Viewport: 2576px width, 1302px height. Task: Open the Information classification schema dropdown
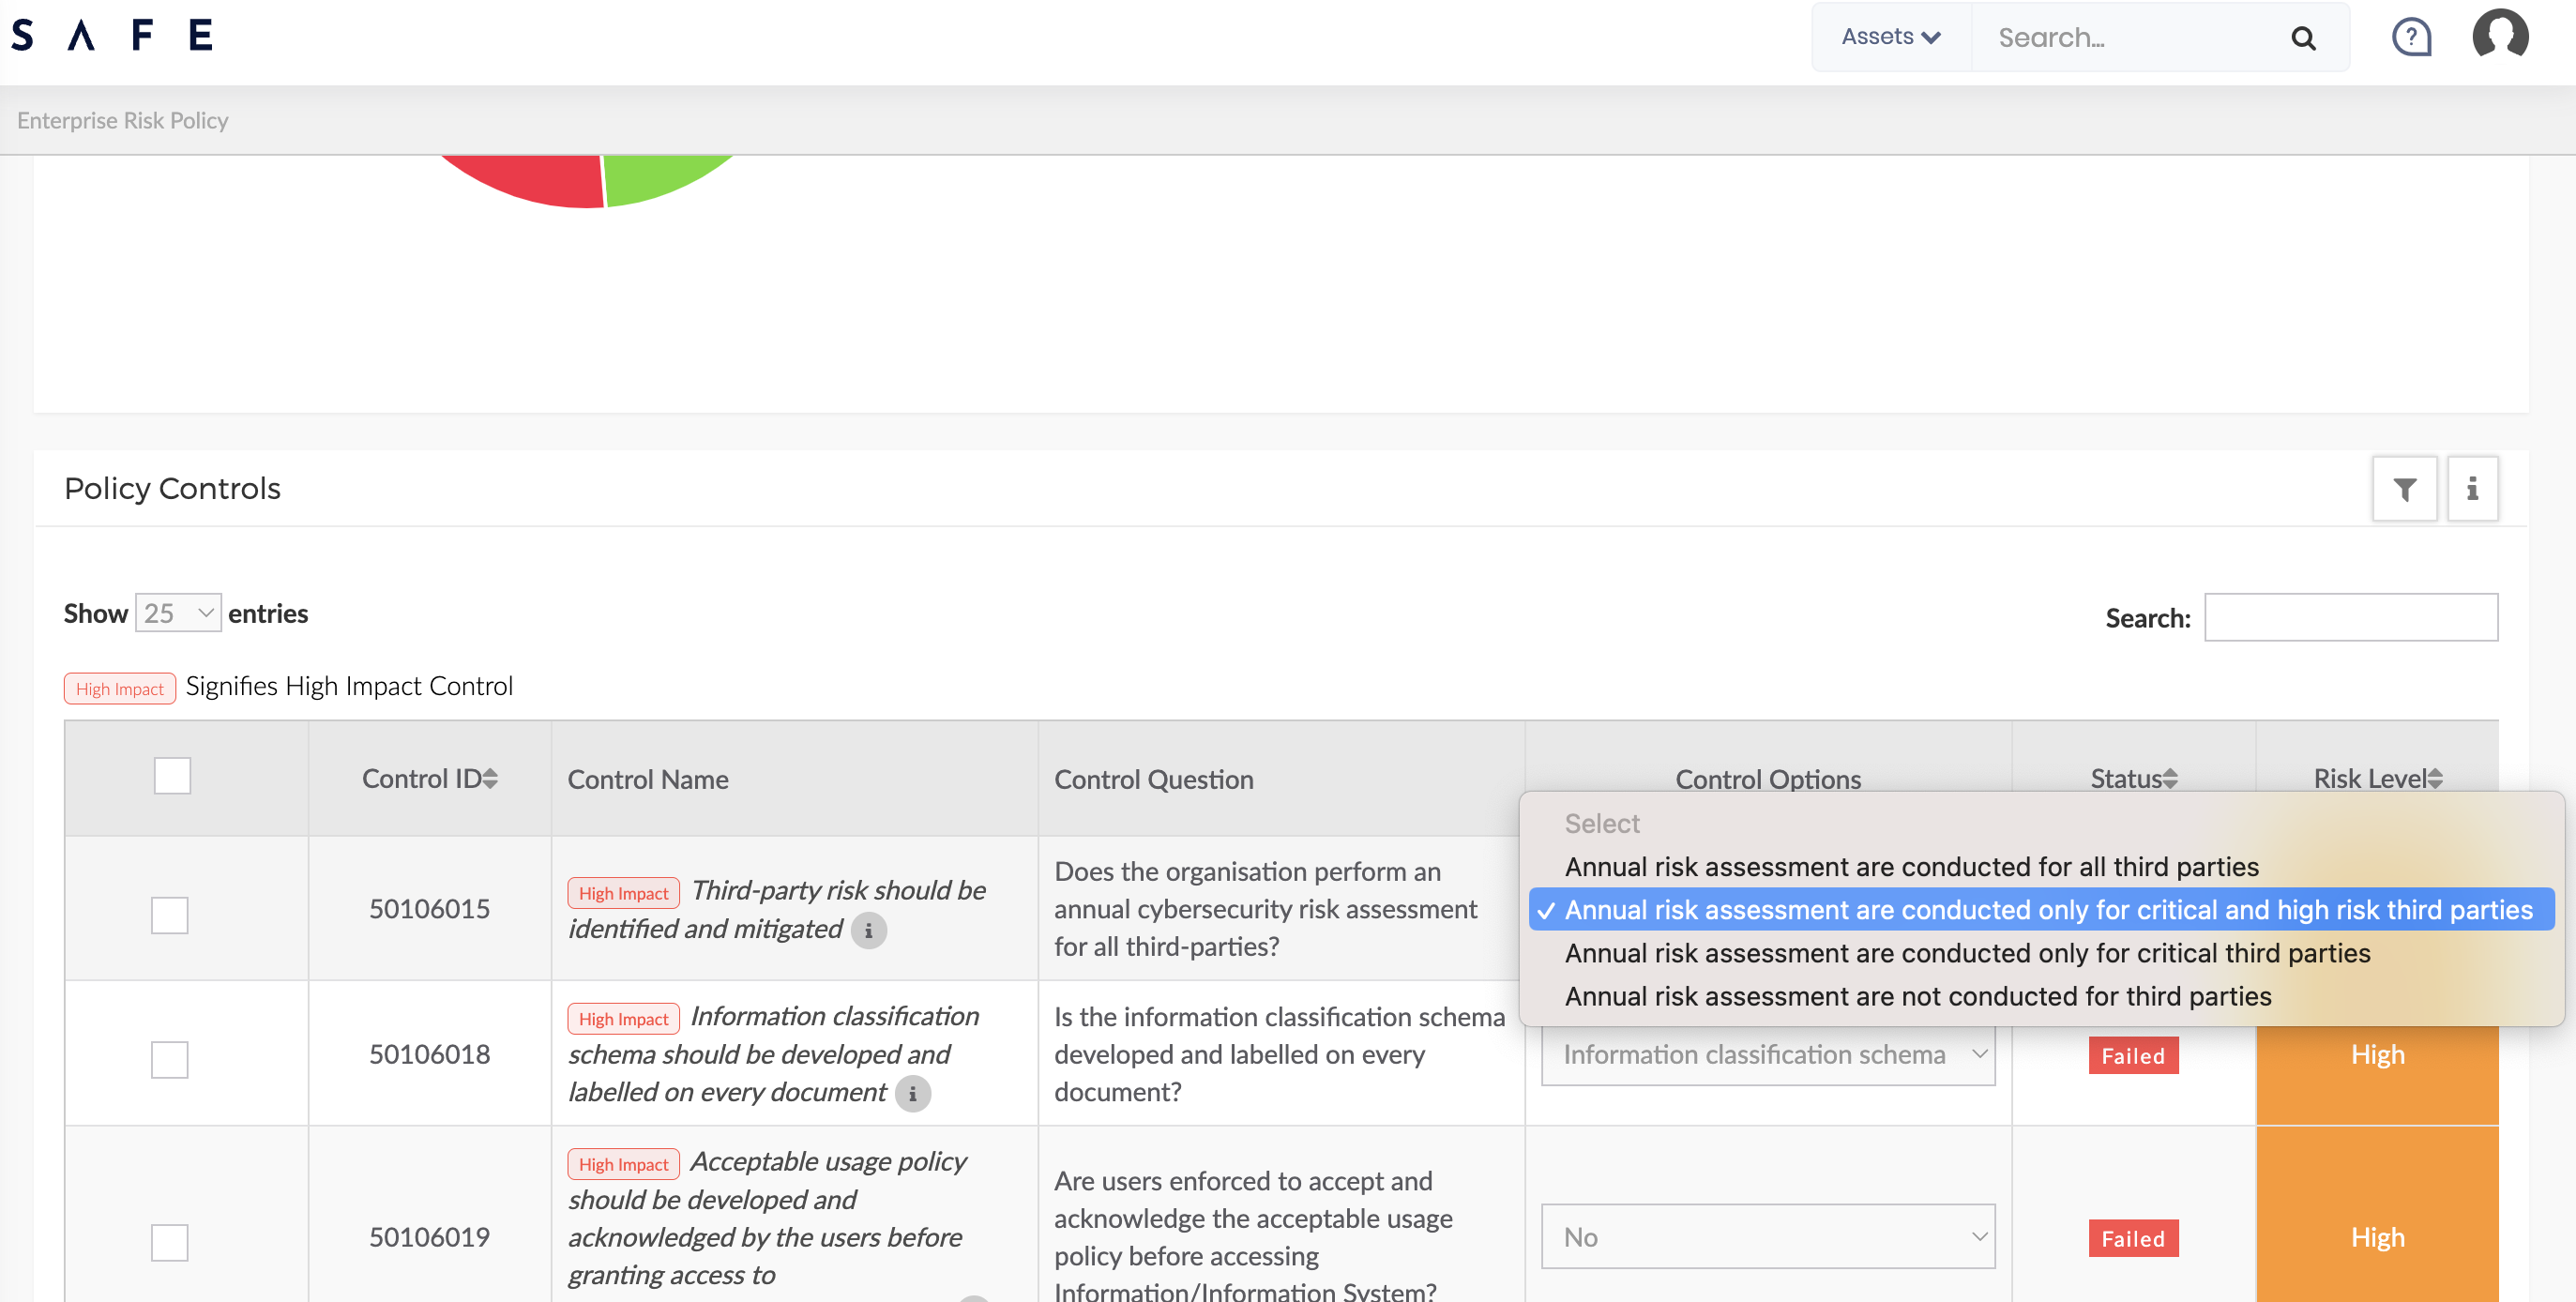[1767, 1054]
